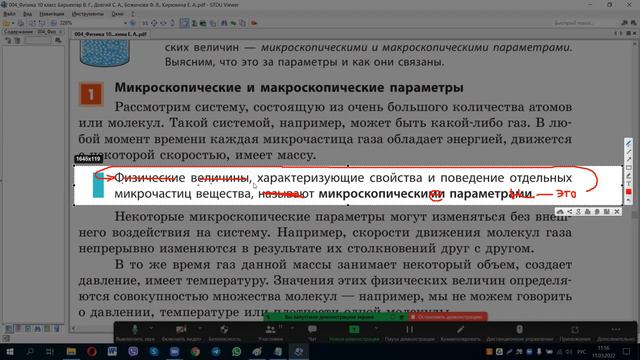Open the Навигация menu

(x=52, y=14)
